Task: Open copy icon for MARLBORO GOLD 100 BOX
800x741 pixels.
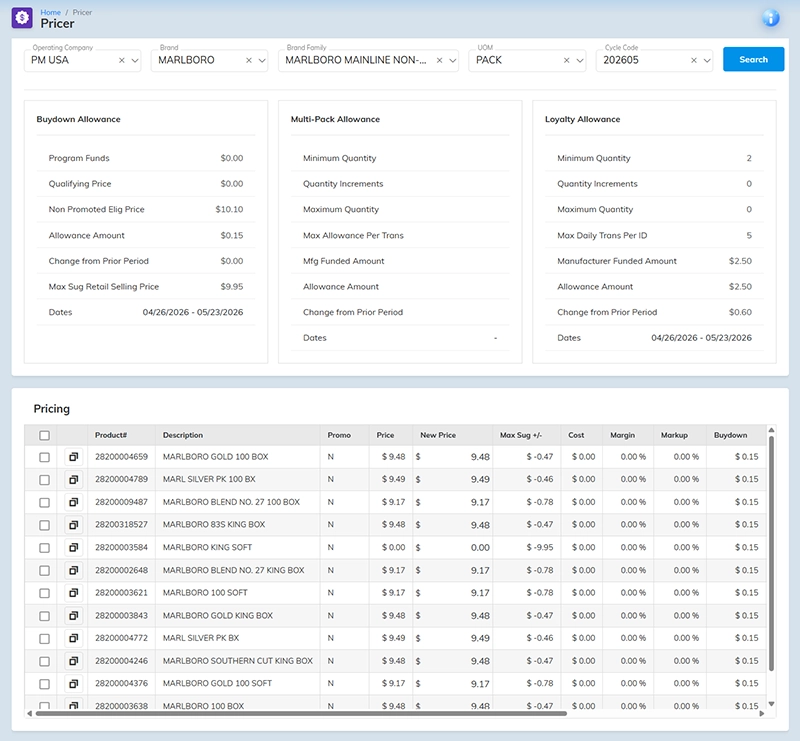Action: [x=73, y=457]
